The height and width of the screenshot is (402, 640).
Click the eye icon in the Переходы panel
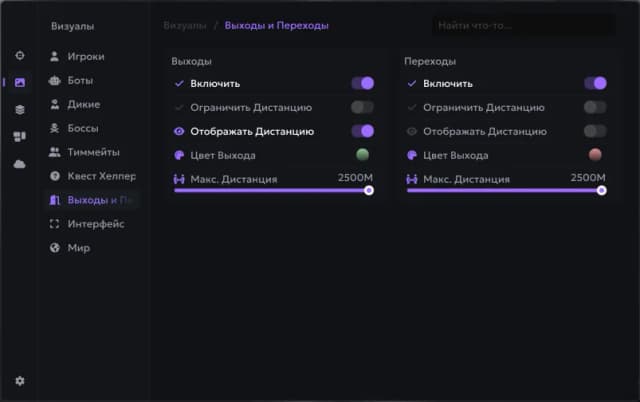[411, 131]
